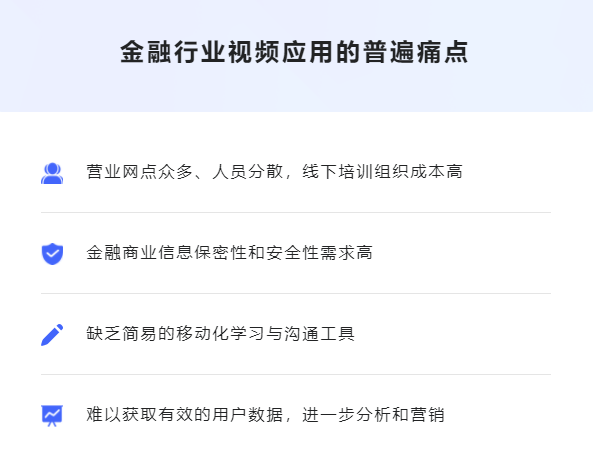
Task: Select 缺乏简易的移动化学习与沟通工具 item
Action: click(x=220, y=334)
